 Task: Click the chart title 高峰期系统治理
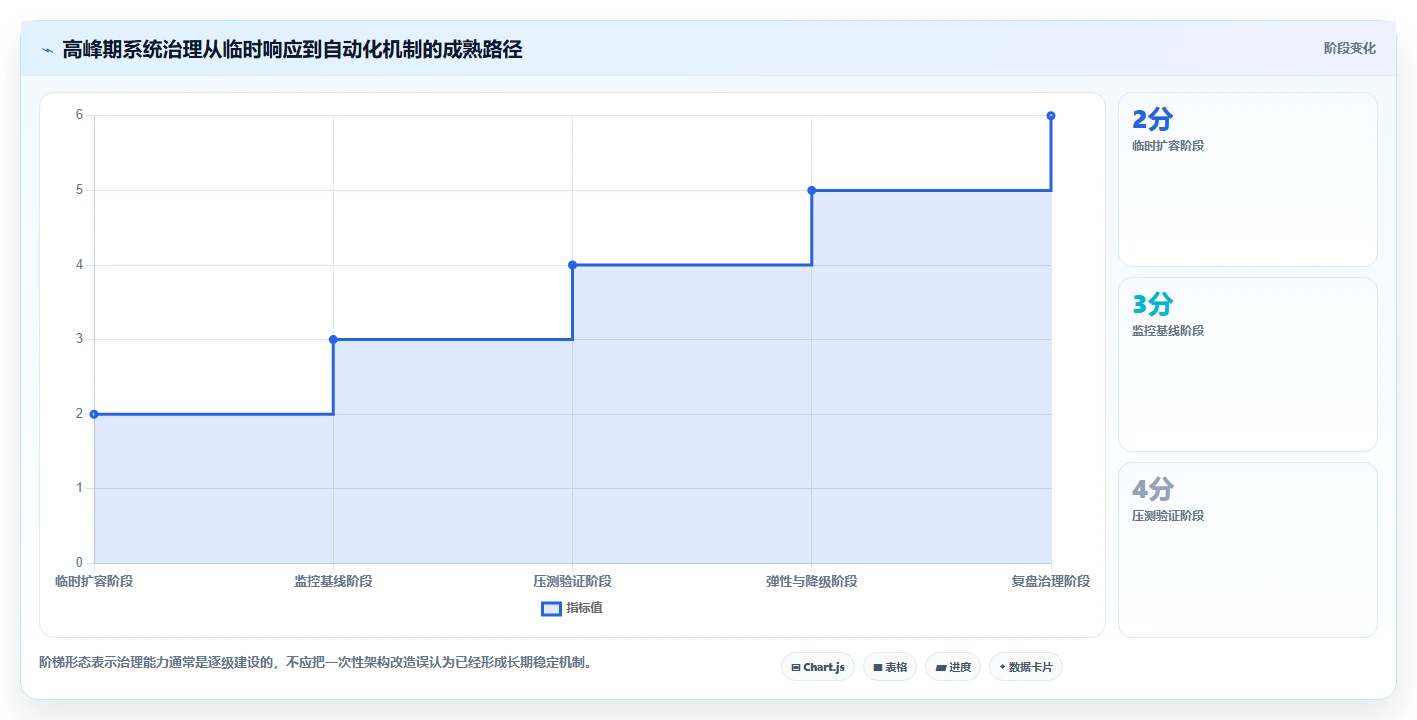pos(292,49)
